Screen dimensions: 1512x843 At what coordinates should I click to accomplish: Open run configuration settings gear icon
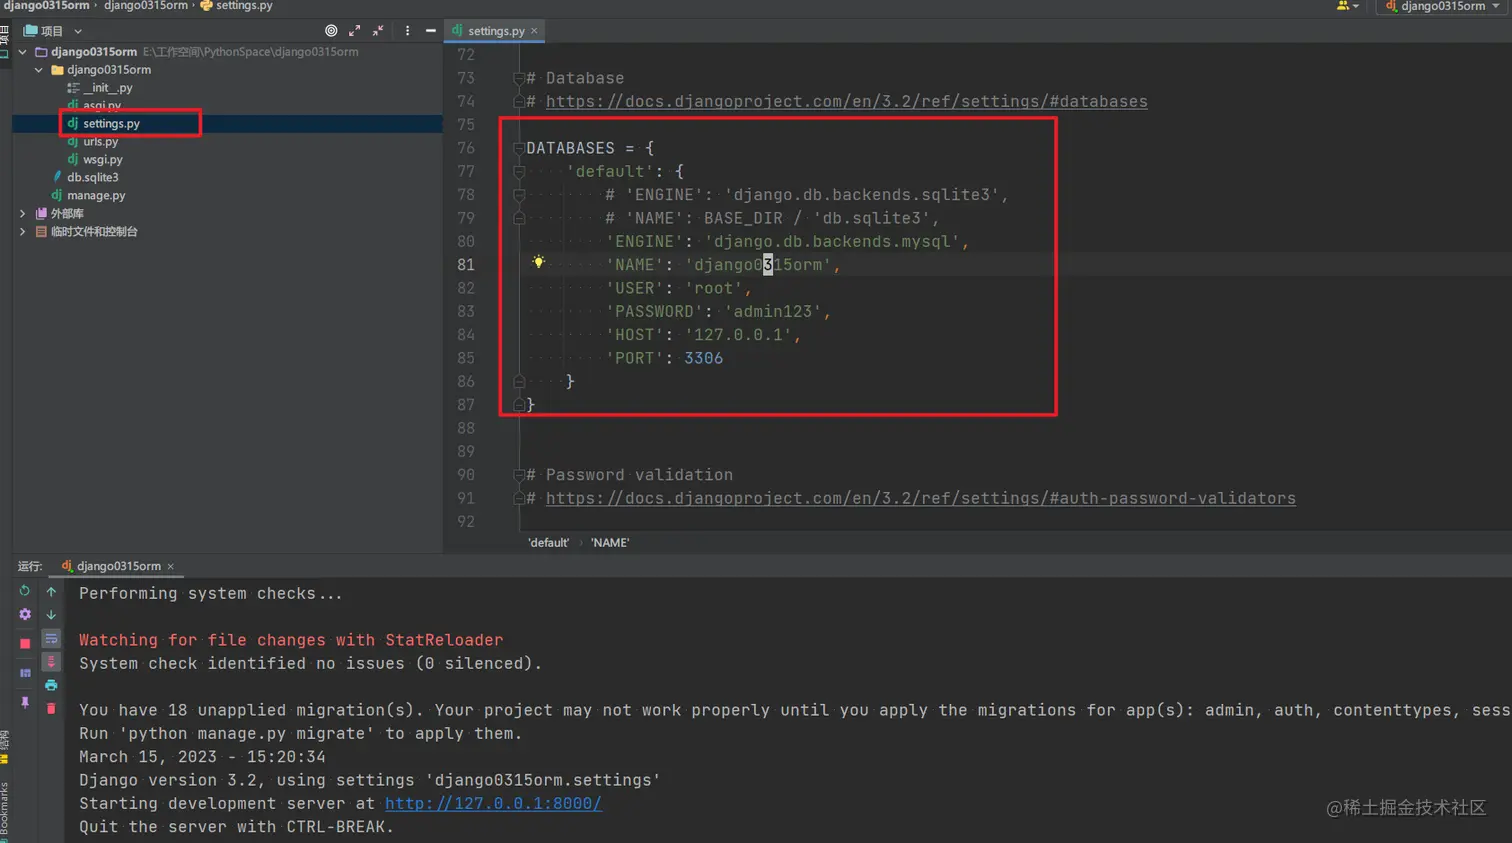pyautogui.click(x=25, y=614)
